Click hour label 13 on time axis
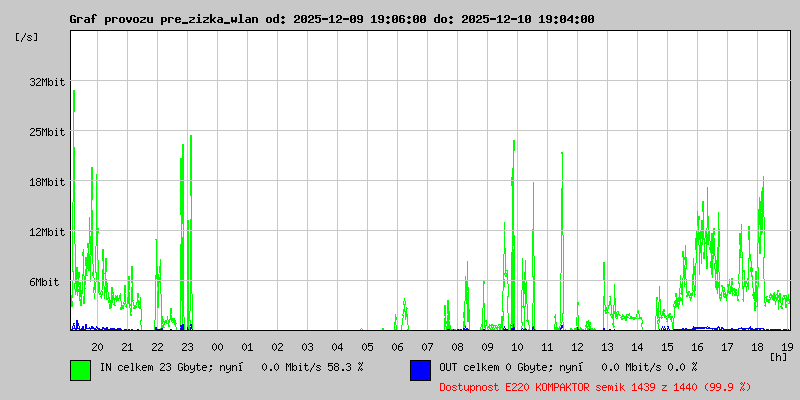 (608, 347)
